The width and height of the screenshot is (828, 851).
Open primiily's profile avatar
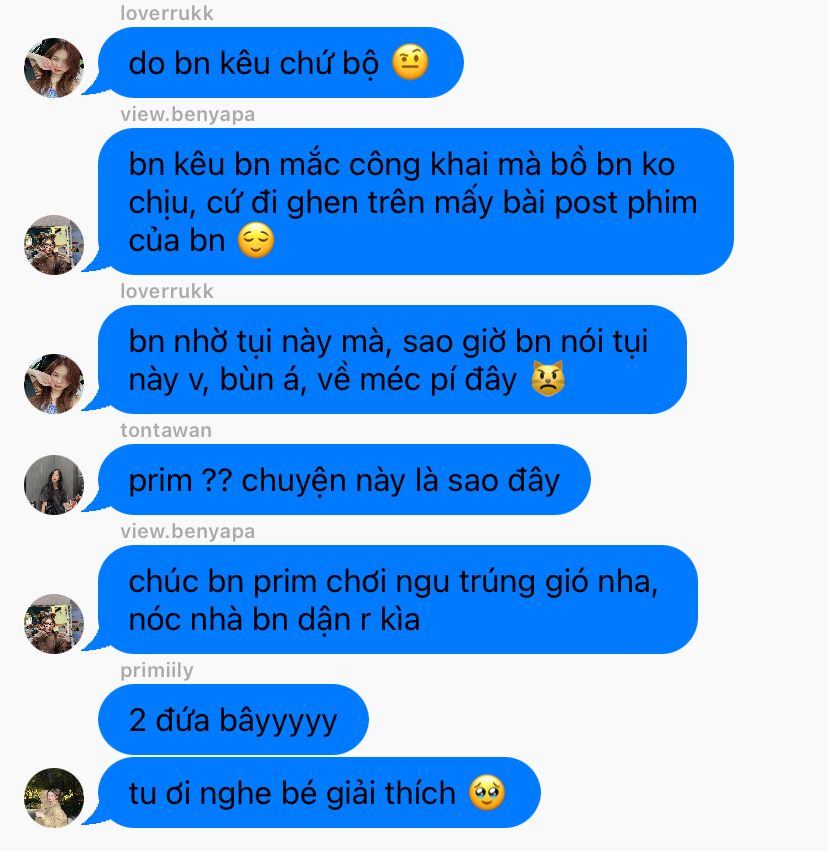54,798
